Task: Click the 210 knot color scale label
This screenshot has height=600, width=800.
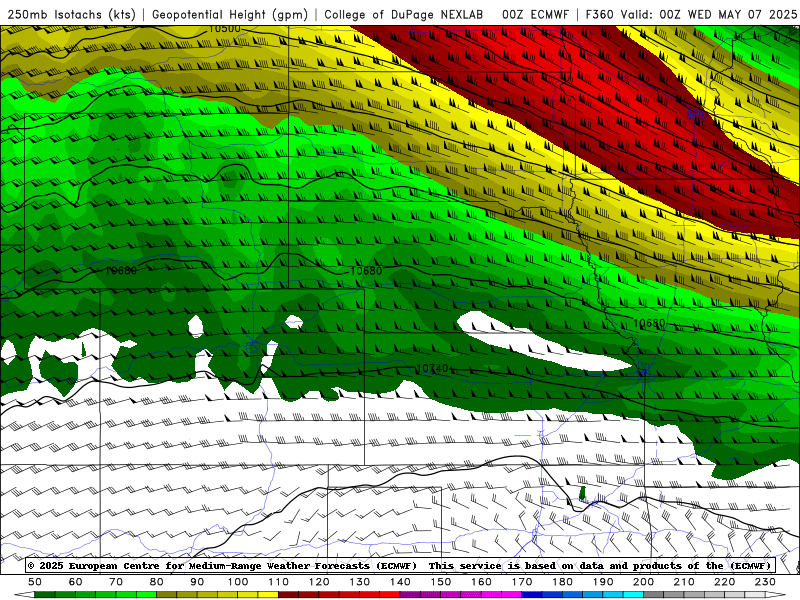Action: (684, 582)
